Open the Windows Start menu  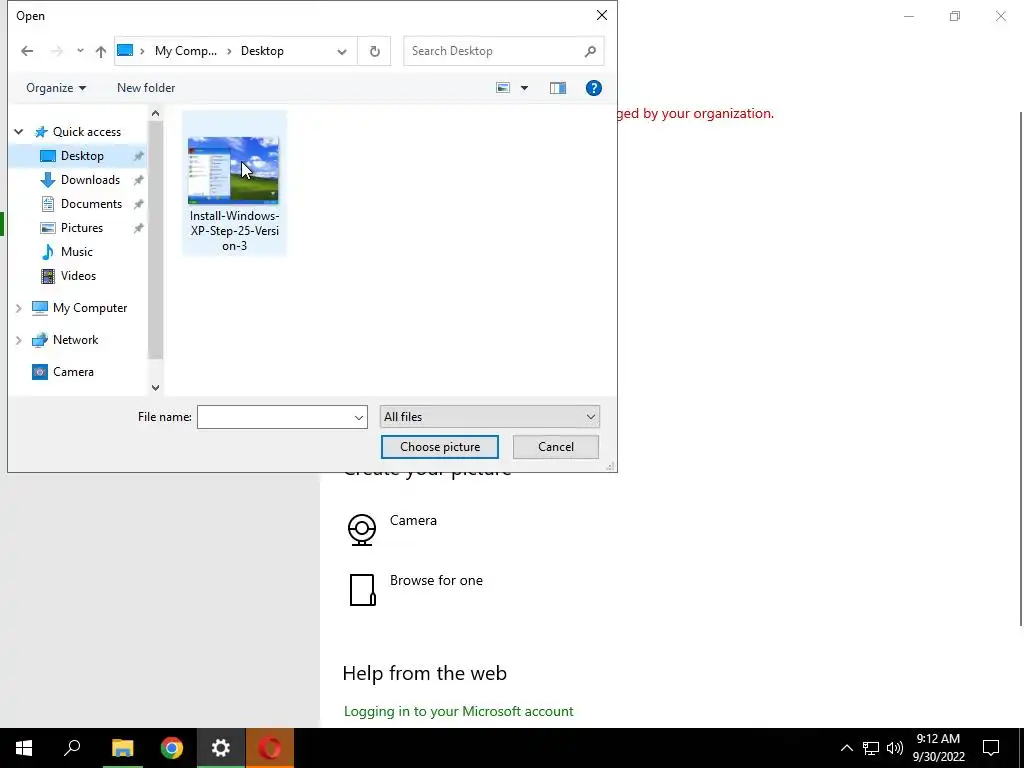point(24,748)
